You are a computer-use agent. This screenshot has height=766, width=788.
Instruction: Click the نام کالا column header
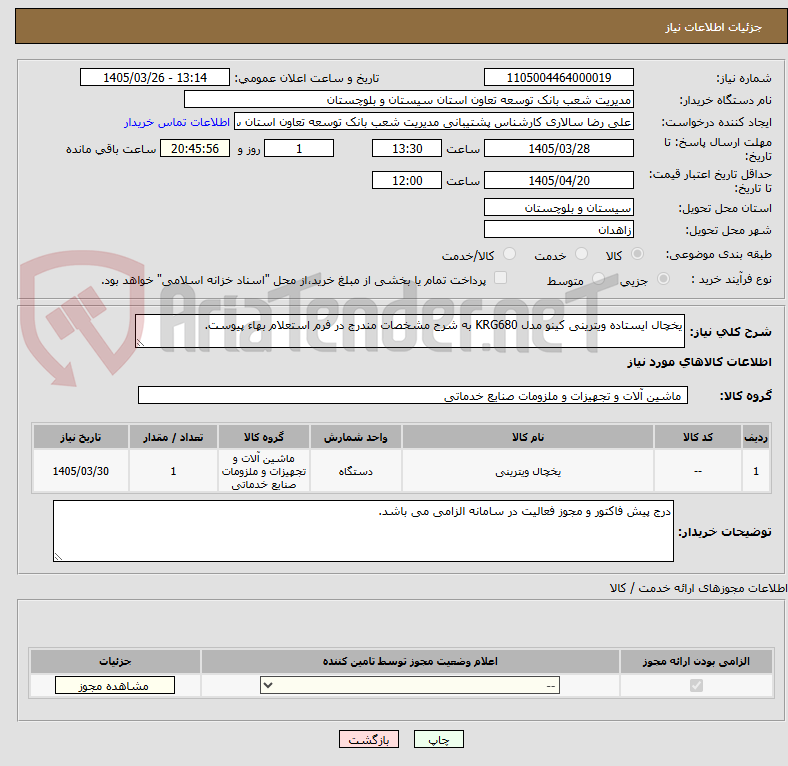[528, 437]
